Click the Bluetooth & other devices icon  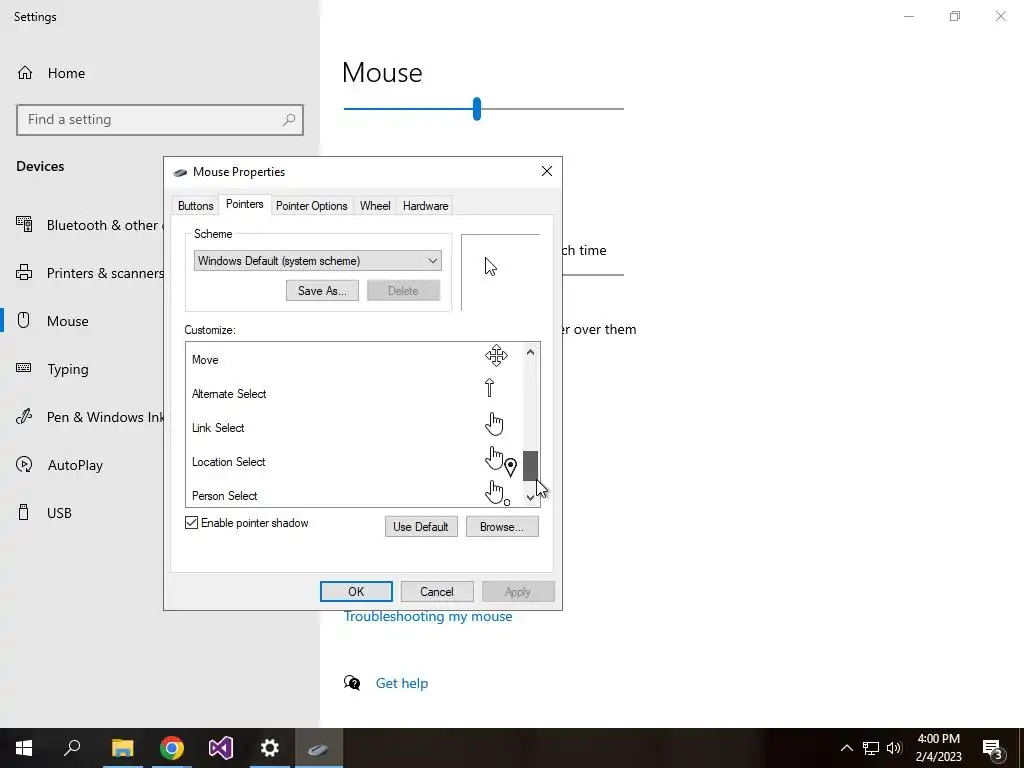pyautogui.click(x=24, y=225)
